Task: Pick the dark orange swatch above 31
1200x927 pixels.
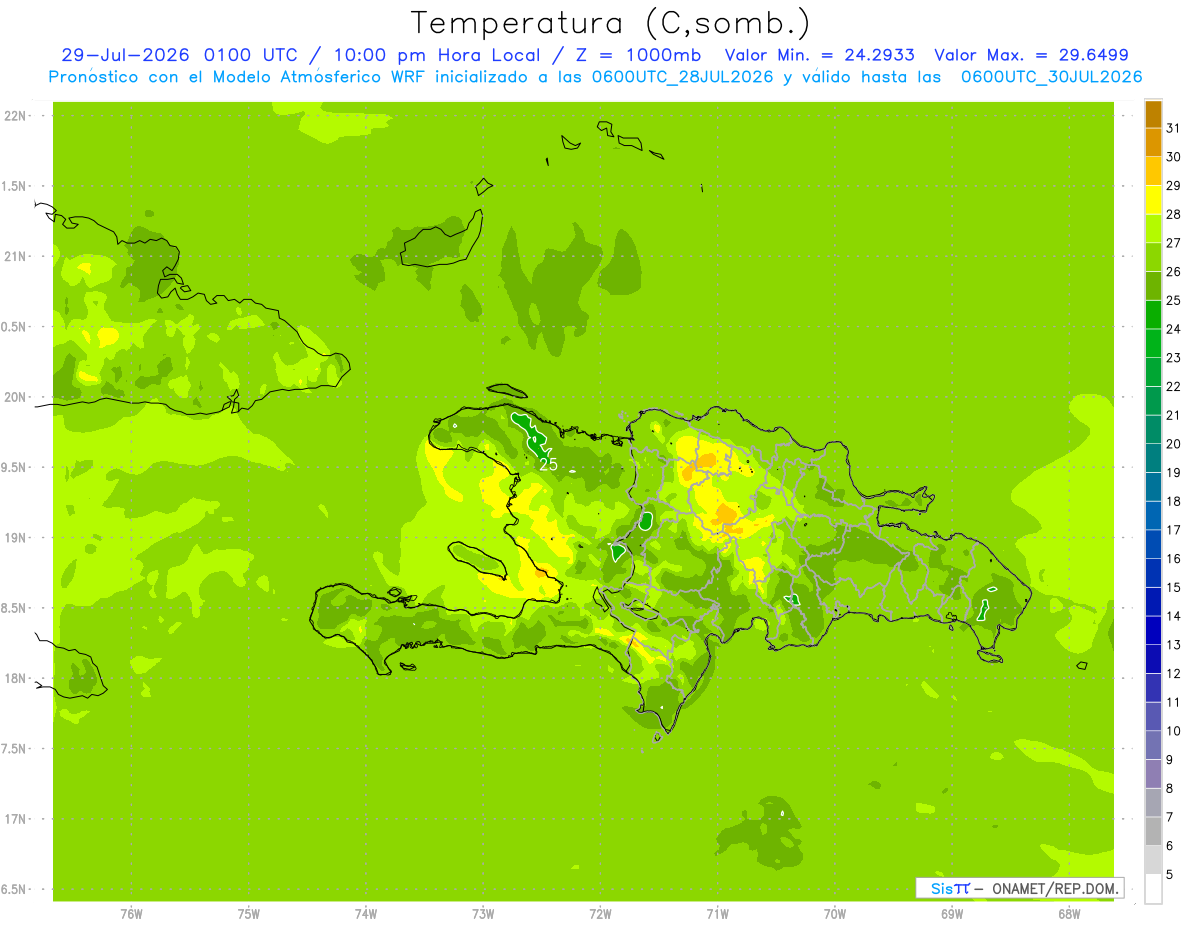Action: tap(1153, 114)
